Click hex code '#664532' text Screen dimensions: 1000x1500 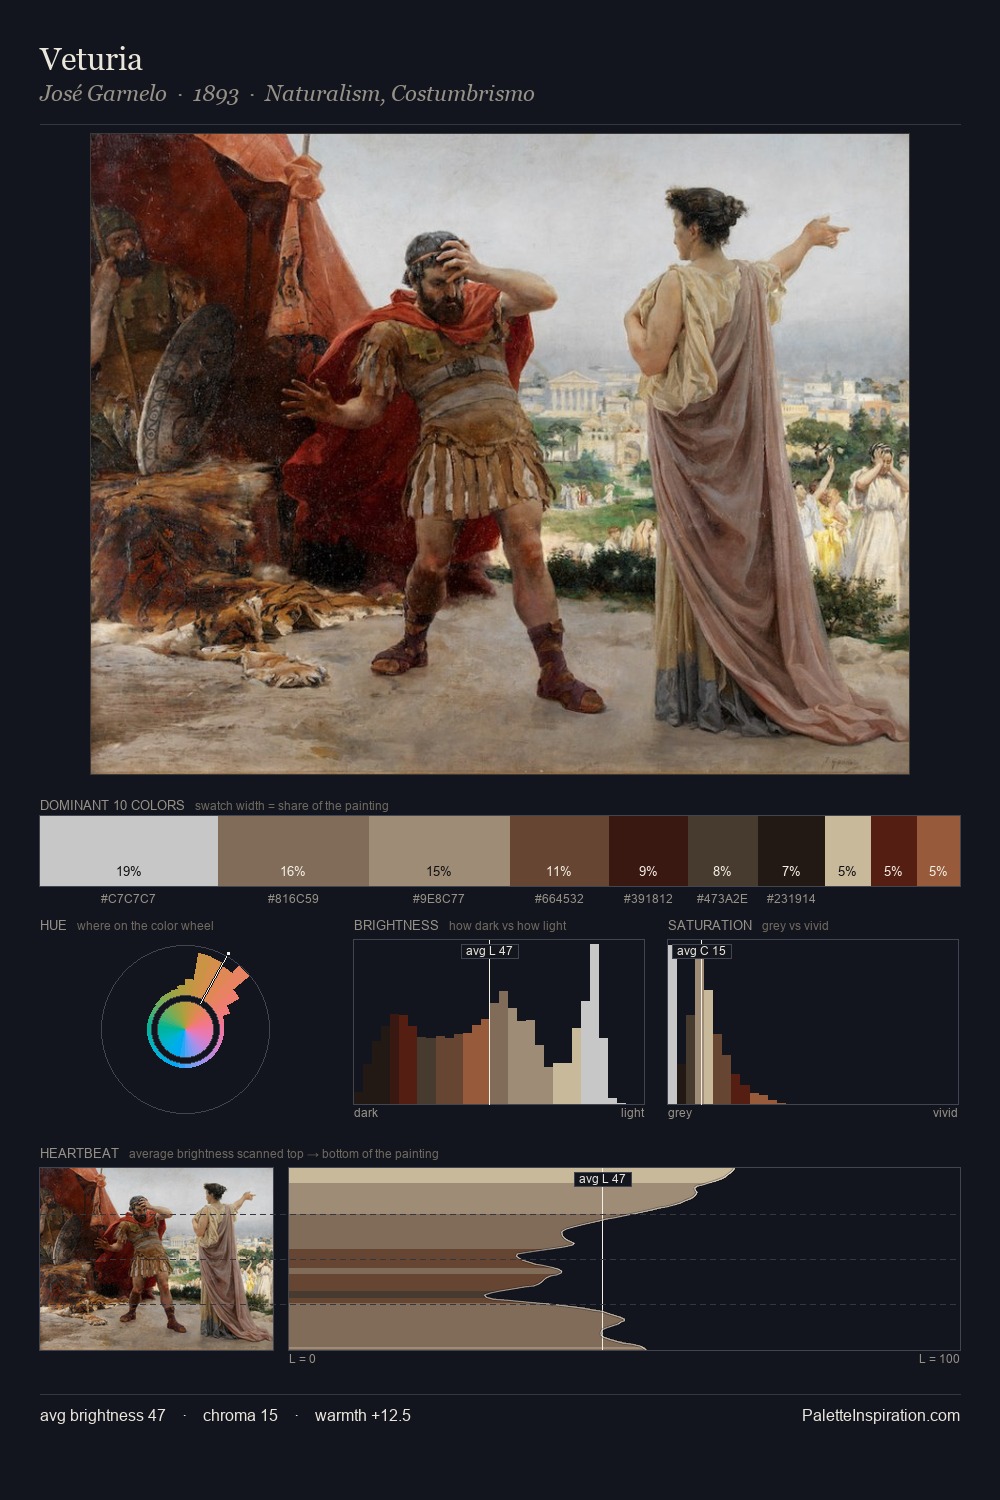click(x=559, y=899)
